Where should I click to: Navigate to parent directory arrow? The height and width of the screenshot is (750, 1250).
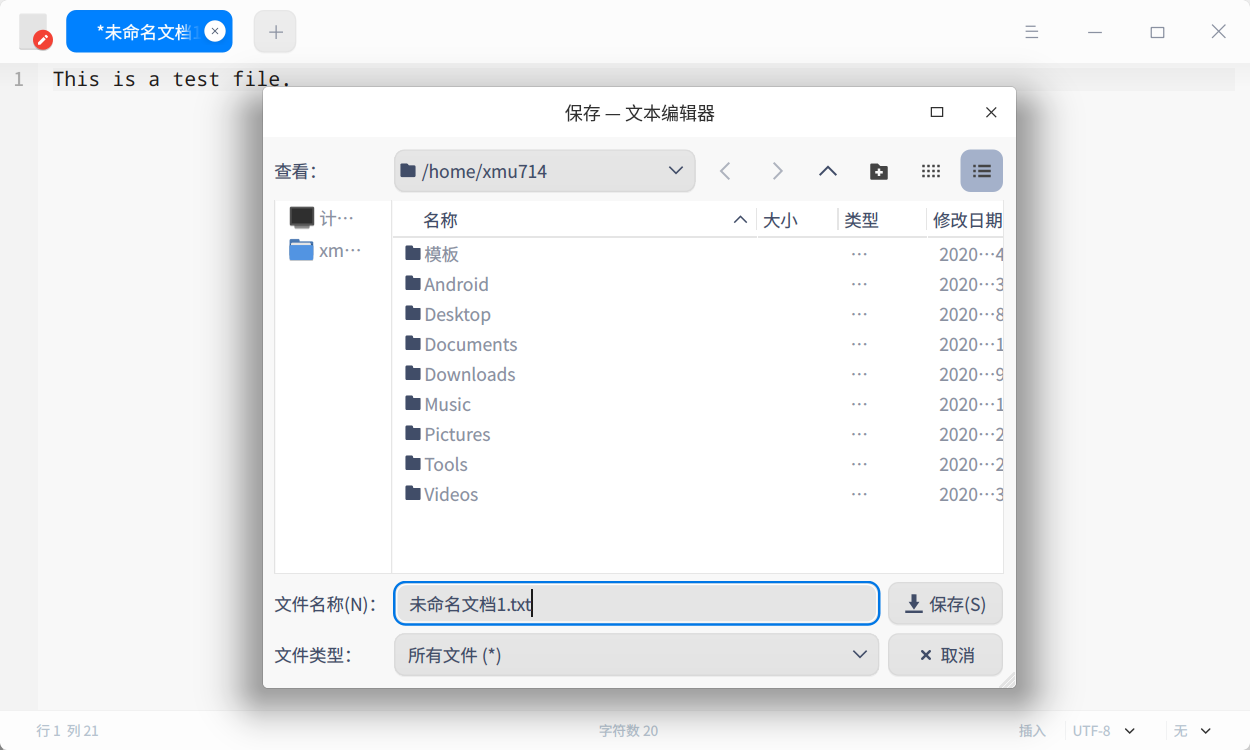(828, 171)
